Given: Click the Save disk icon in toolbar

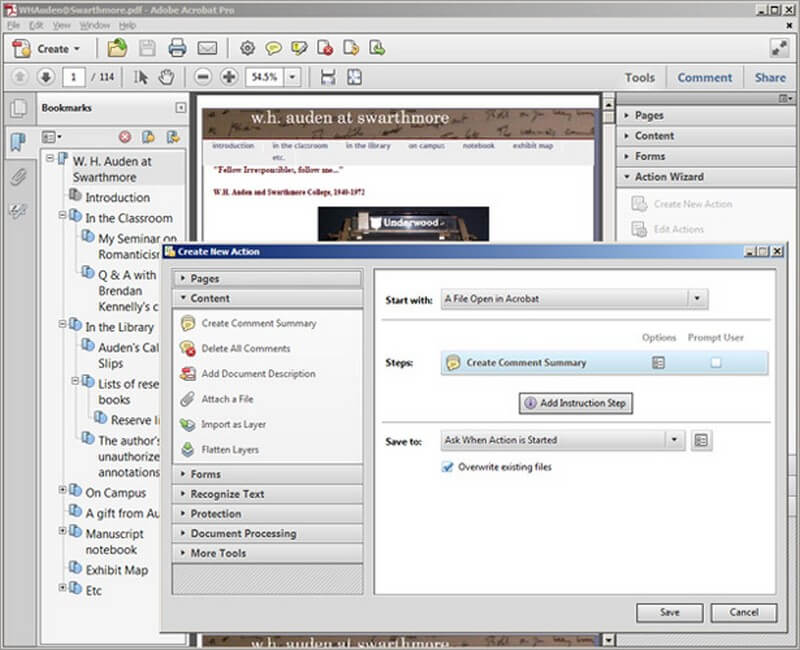Looking at the screenshot, I should coord(147,48).
